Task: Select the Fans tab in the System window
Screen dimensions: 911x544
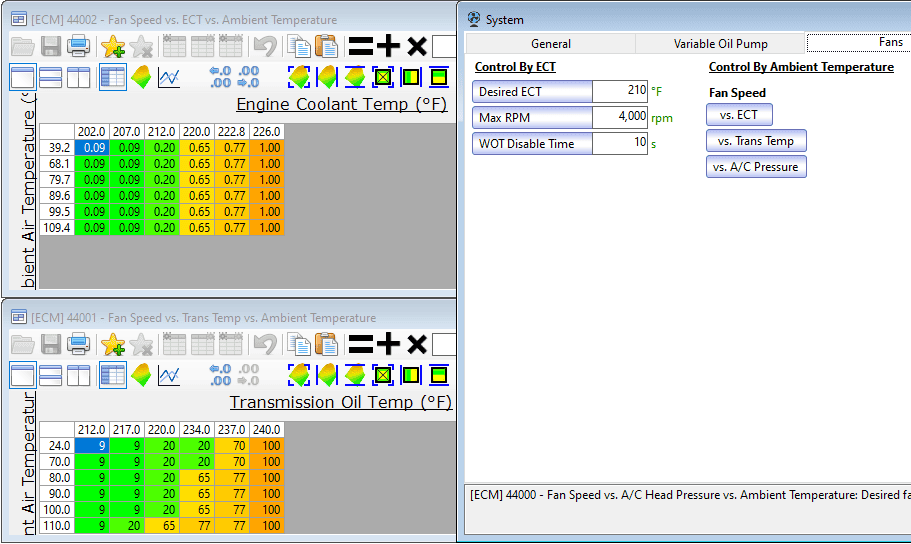Action: click(859, 42)
